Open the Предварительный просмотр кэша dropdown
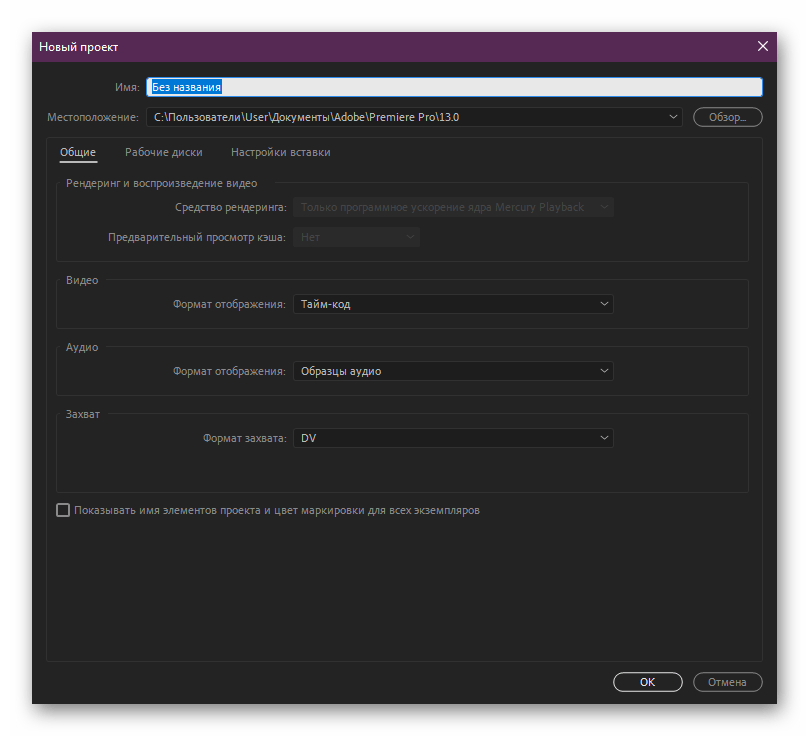Viewport: 809px width, 736px height. 356,237
